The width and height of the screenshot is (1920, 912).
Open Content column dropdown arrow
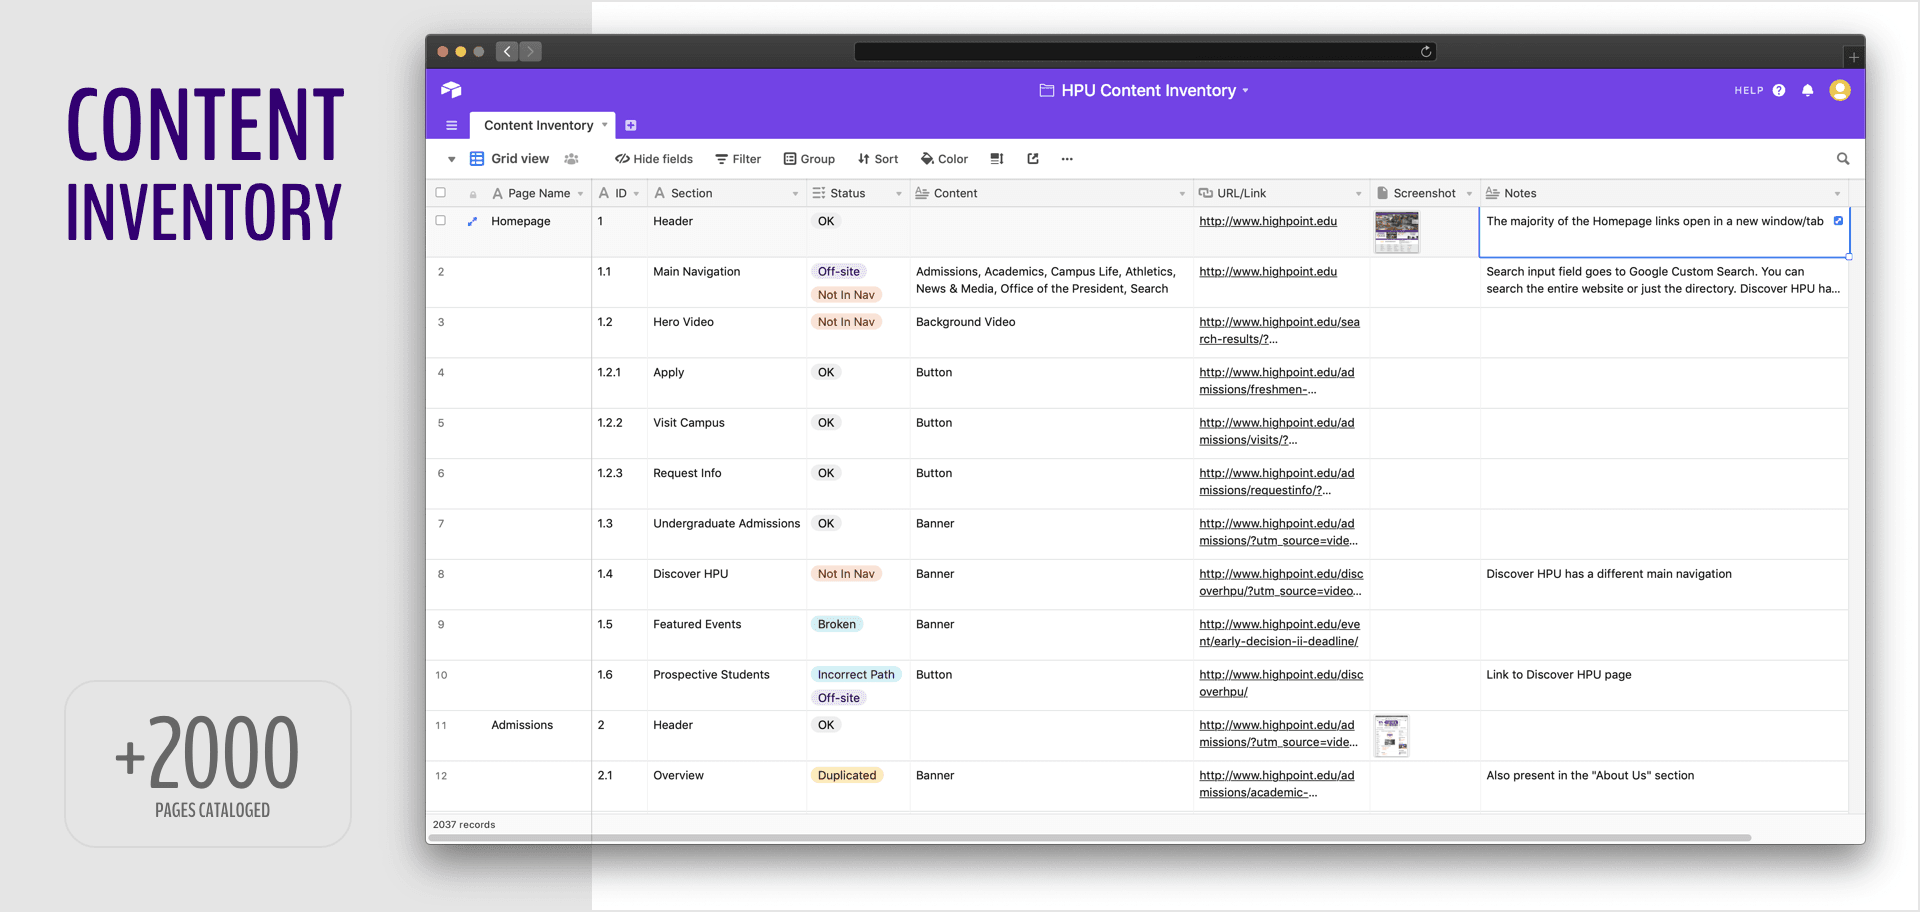tap(1182, 194)
